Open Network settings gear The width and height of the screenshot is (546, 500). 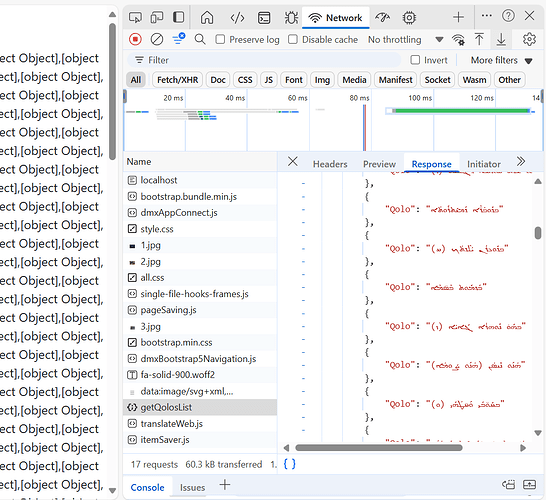(x=529, y=39)
